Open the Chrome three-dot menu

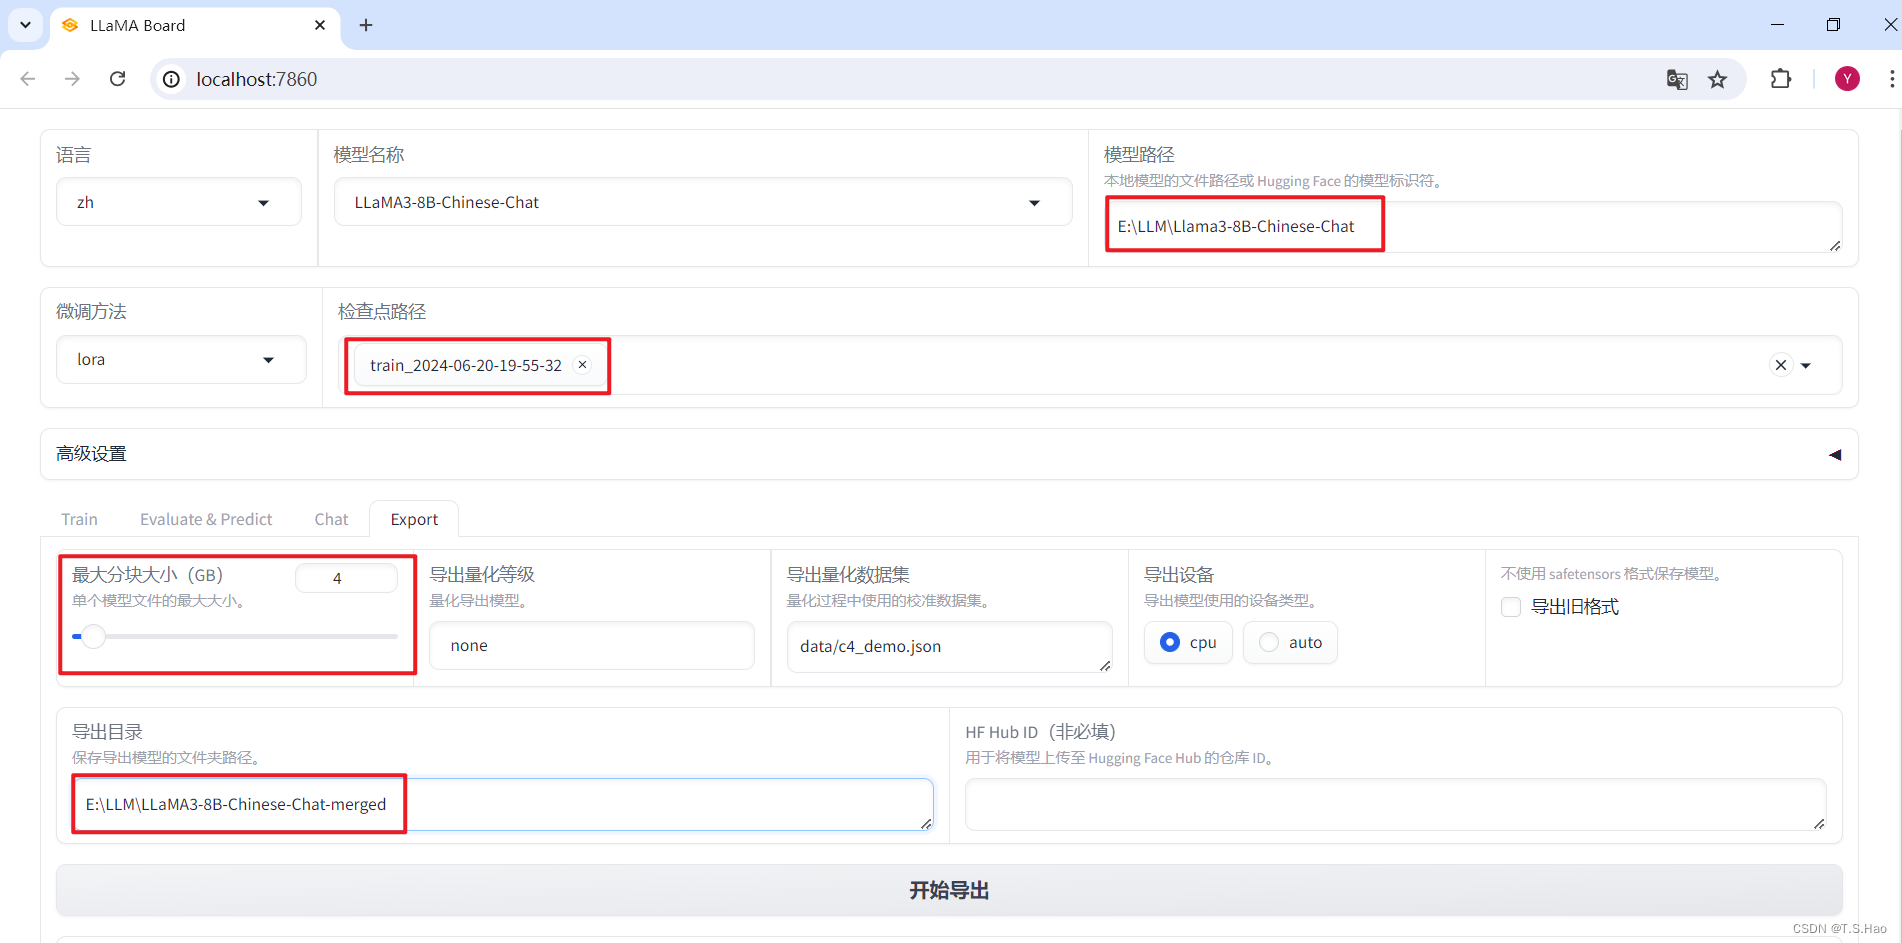1891,79
